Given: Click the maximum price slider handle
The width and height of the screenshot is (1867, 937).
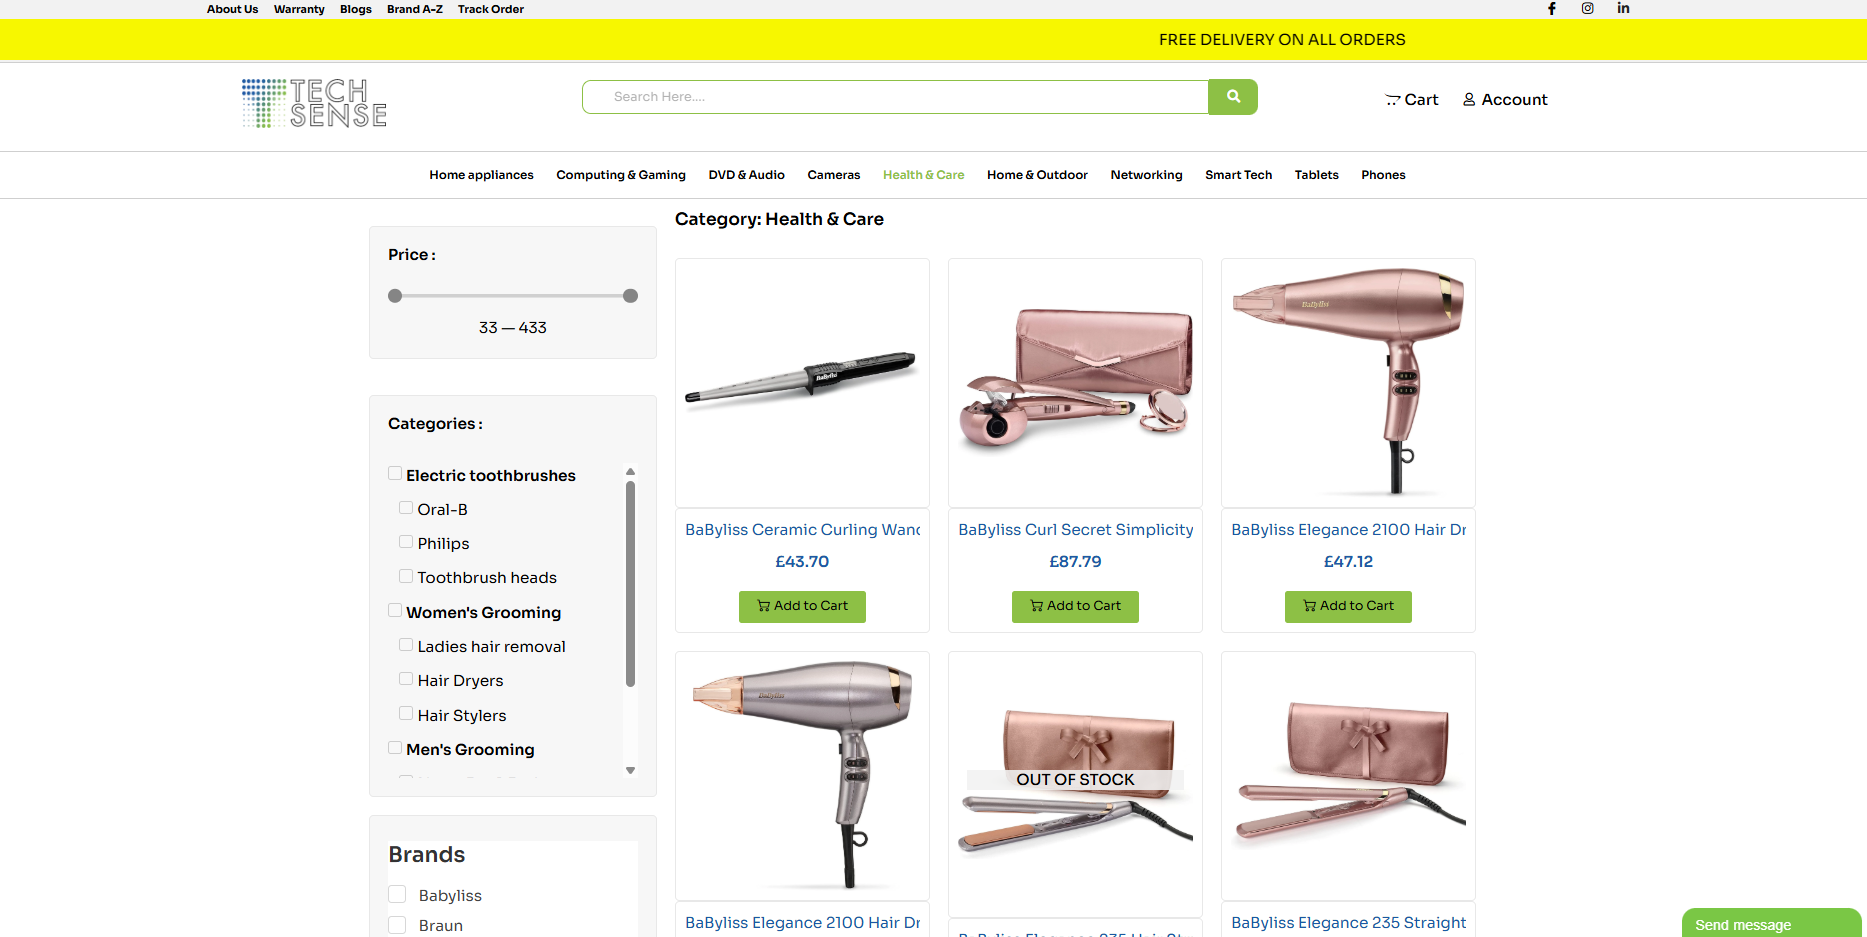Looking at the screenshot, I should click(x=630, y=296).
